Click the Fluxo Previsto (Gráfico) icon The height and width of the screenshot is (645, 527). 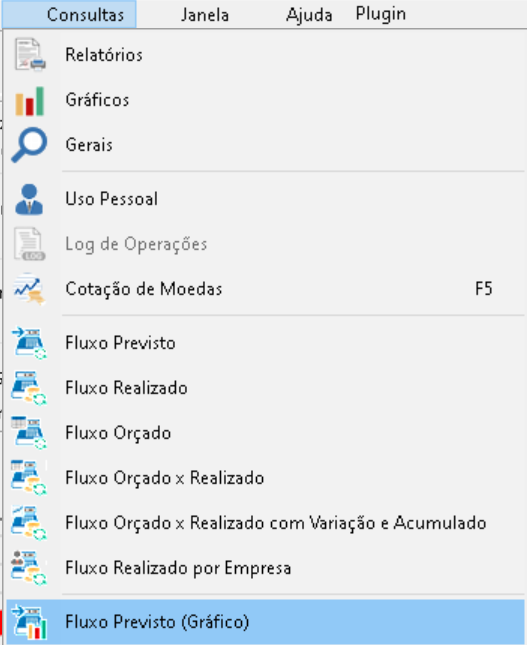29,622
